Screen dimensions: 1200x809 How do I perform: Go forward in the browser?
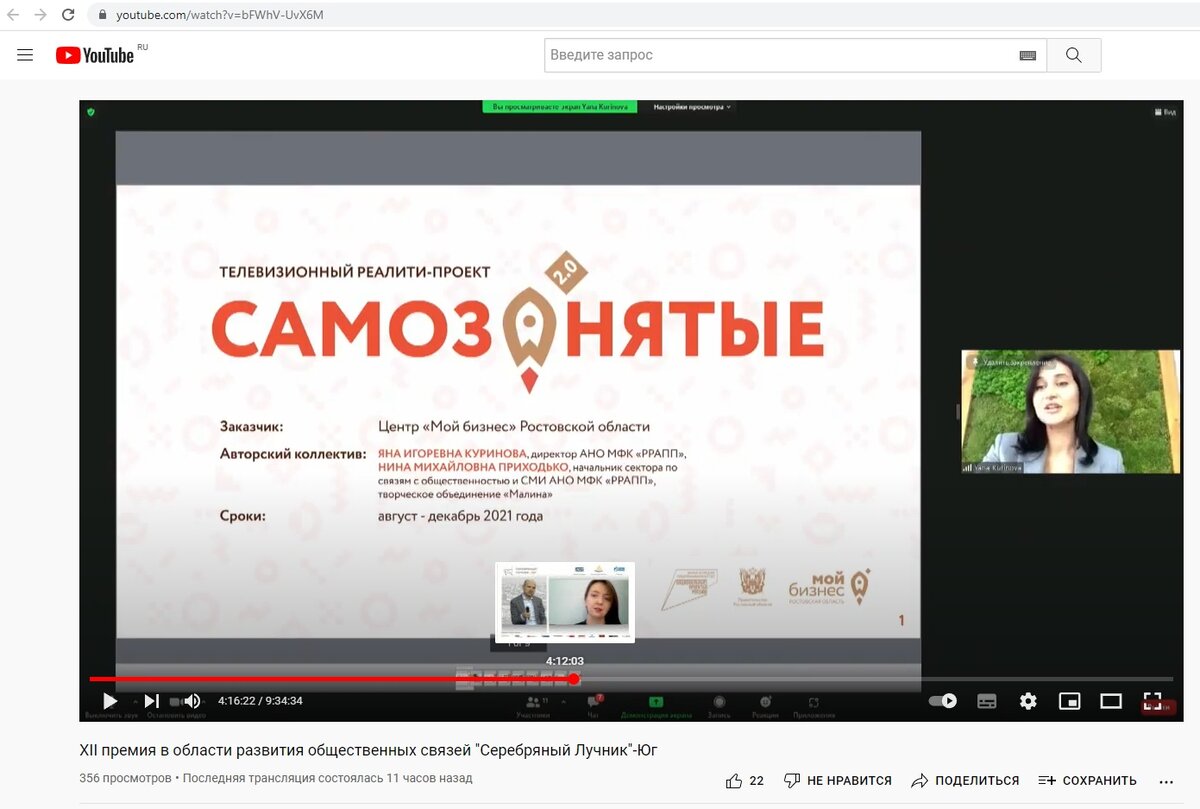click(40, 15)
